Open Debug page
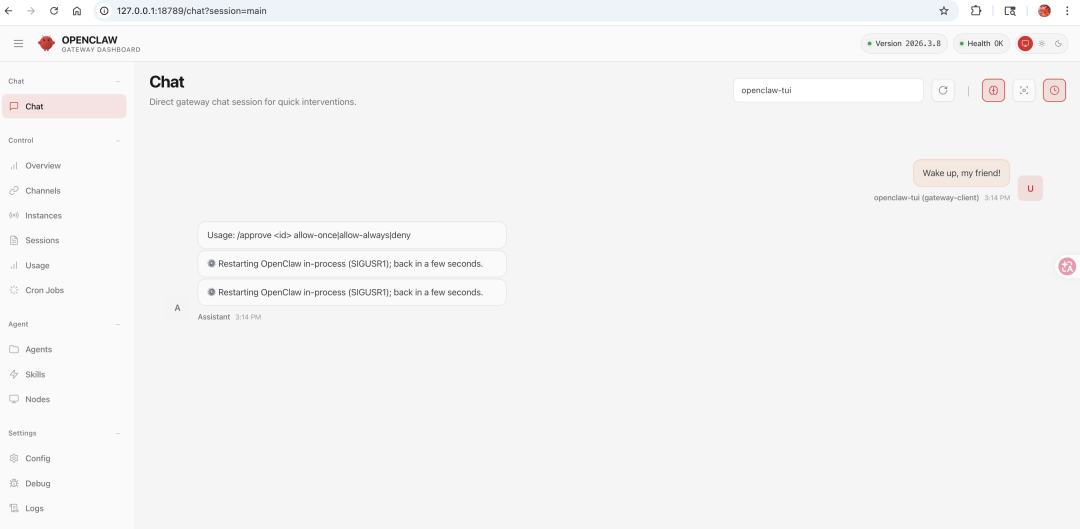Viewport: 1080px width, 529px height. [x=64, y=483]
